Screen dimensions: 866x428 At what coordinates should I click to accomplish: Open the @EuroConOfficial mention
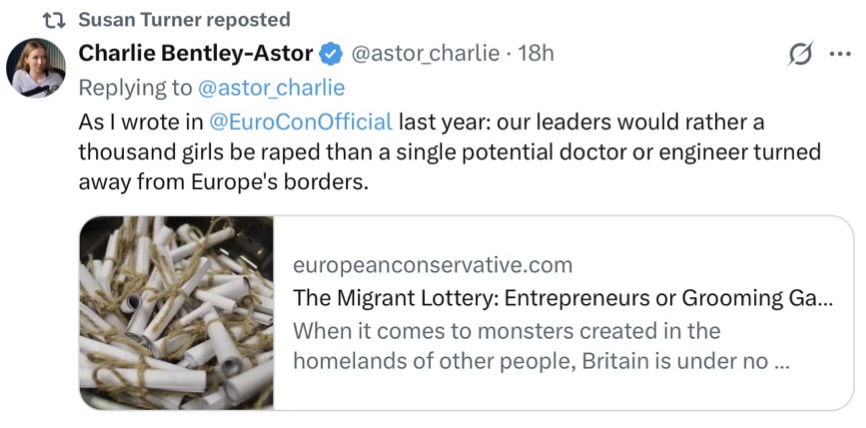coord(300,123)
